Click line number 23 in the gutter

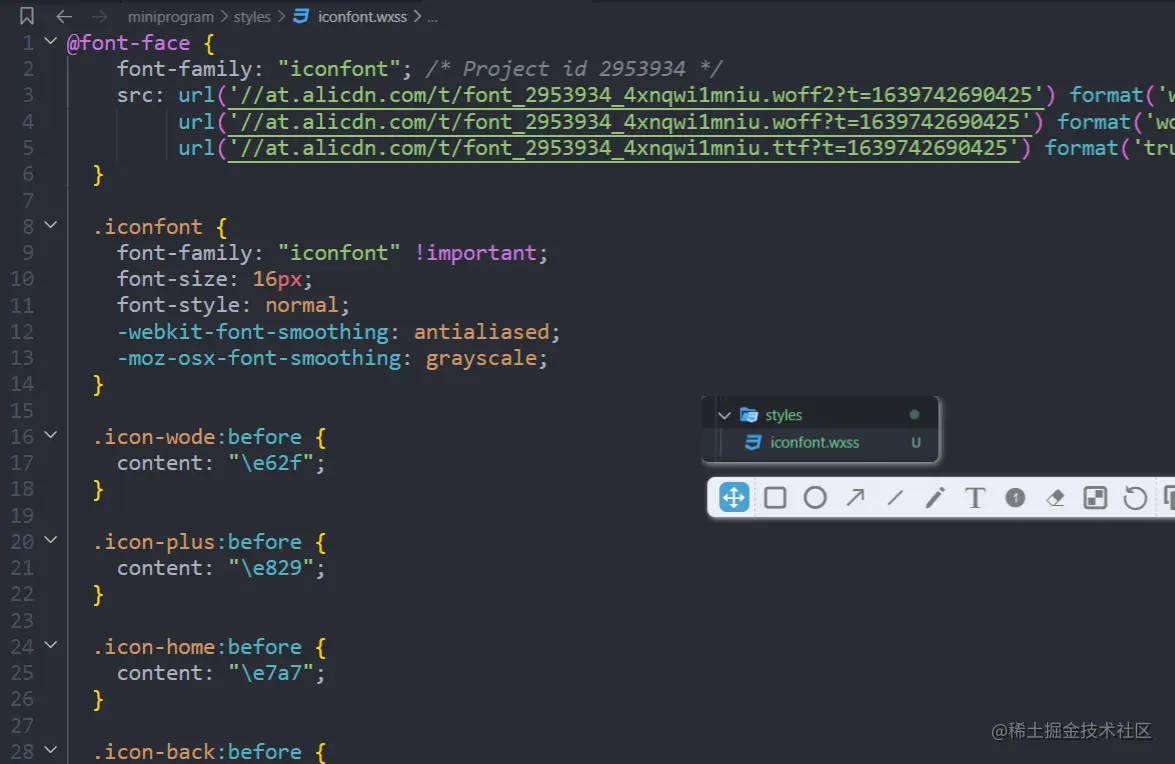pyautogui.click(x=22, y=620)
